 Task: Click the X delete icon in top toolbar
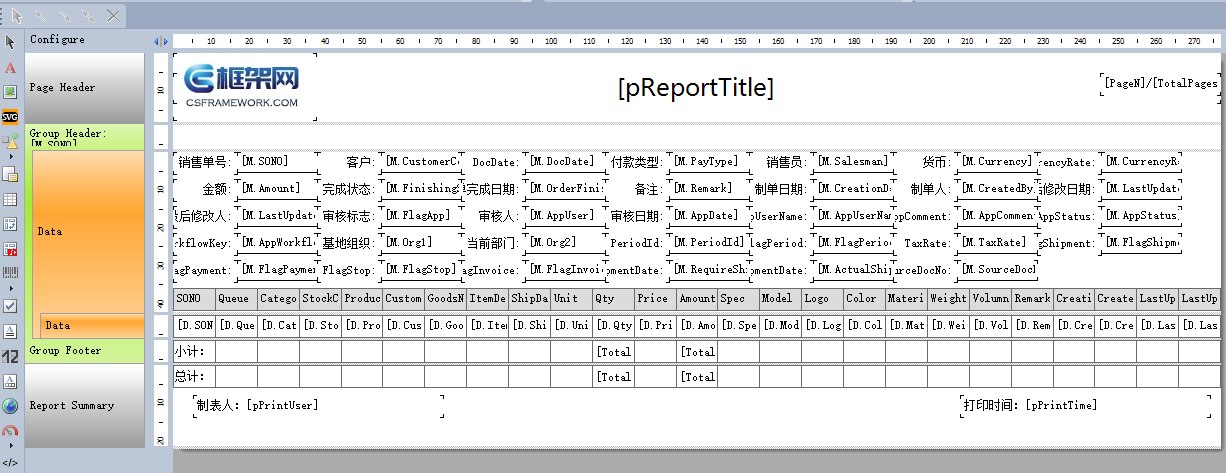click(x=113, y=15)
